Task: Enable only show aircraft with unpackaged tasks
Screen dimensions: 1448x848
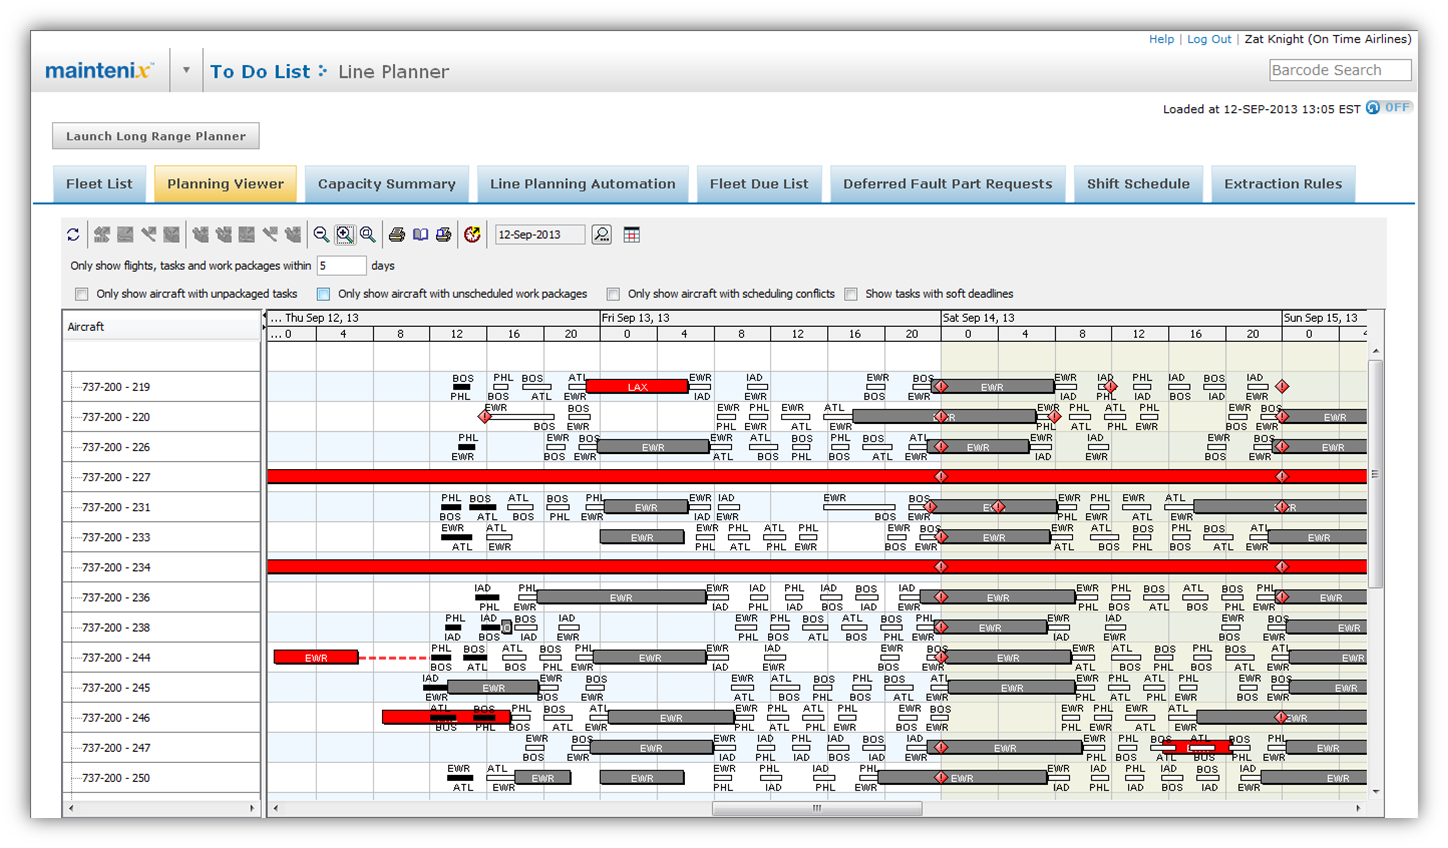Action: click(x=82, y=294)
